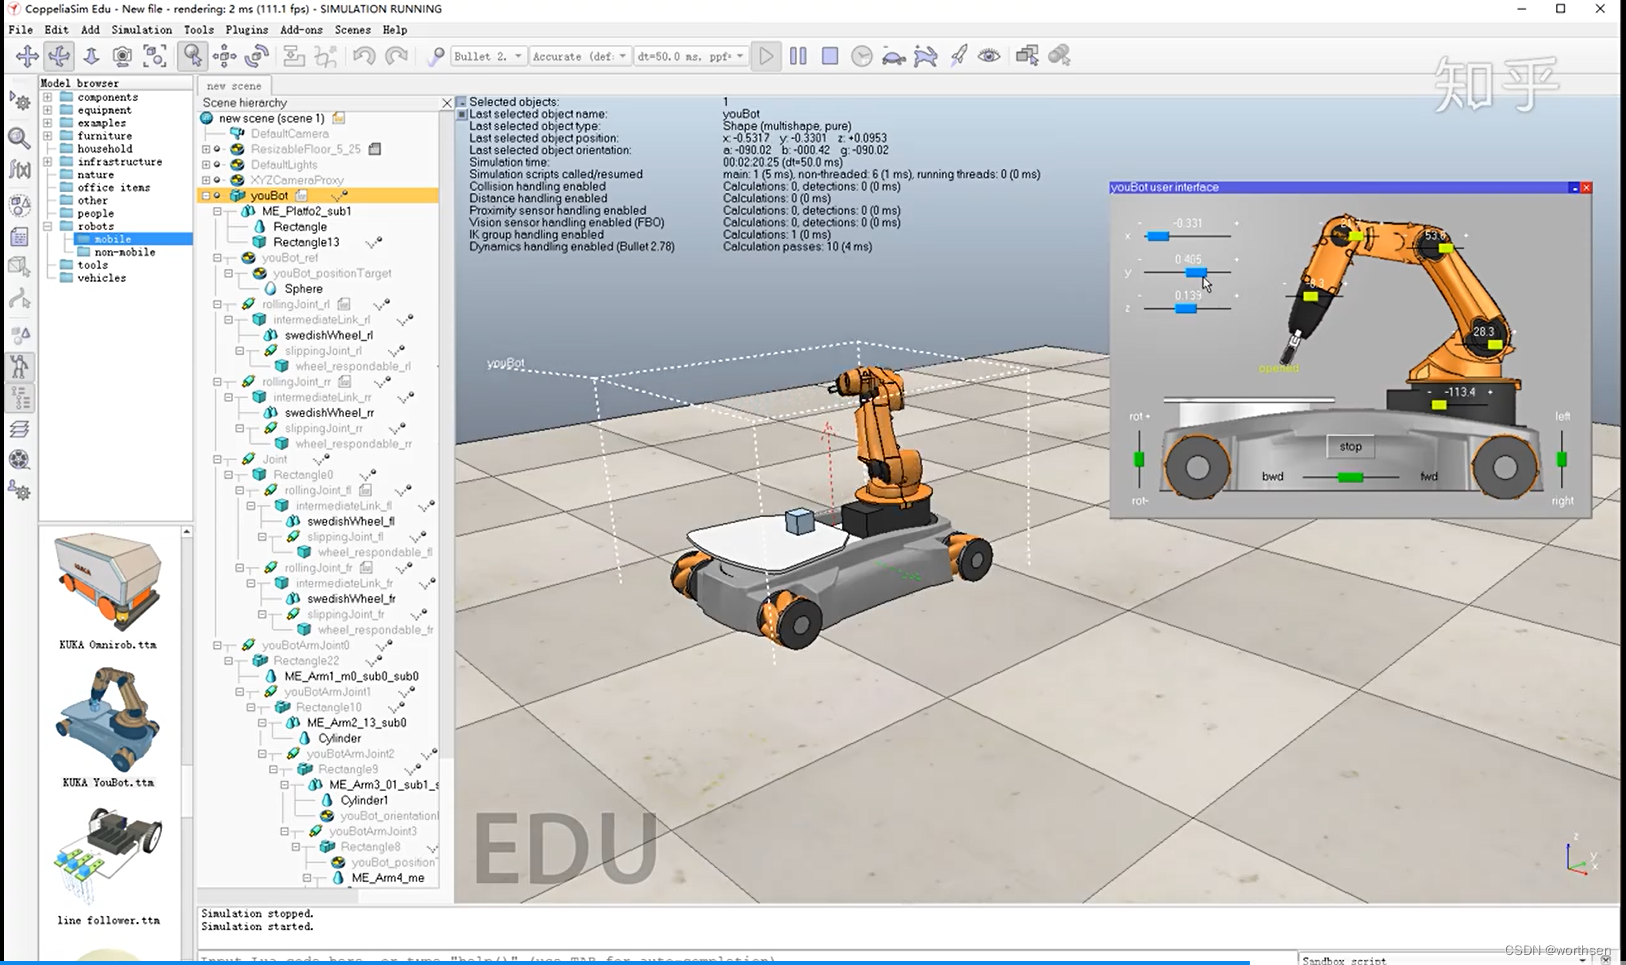Open the Add-ons menu
The image size is (1626, 965).
pyautogui.click(x=302, y=30)
